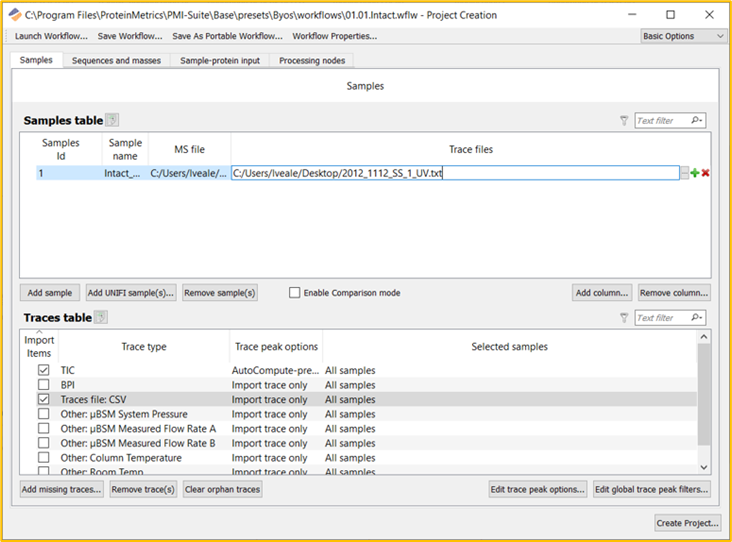Viewport: 732px width, 542px height.
Task: Click the funnel filter icon above Traces table
Action: pyautogui.click(x=624, y=318)
